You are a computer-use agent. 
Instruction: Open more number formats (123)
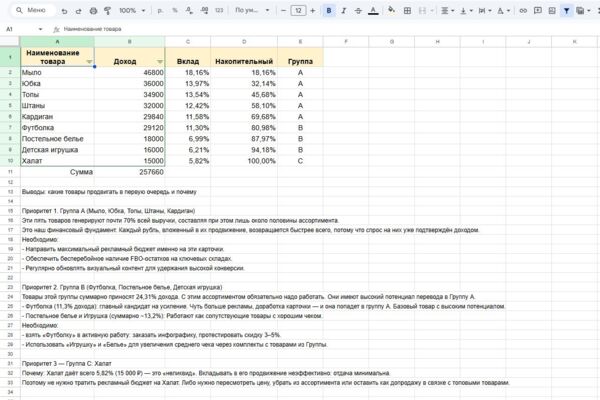pyautogui.click(x=219, y=11)
